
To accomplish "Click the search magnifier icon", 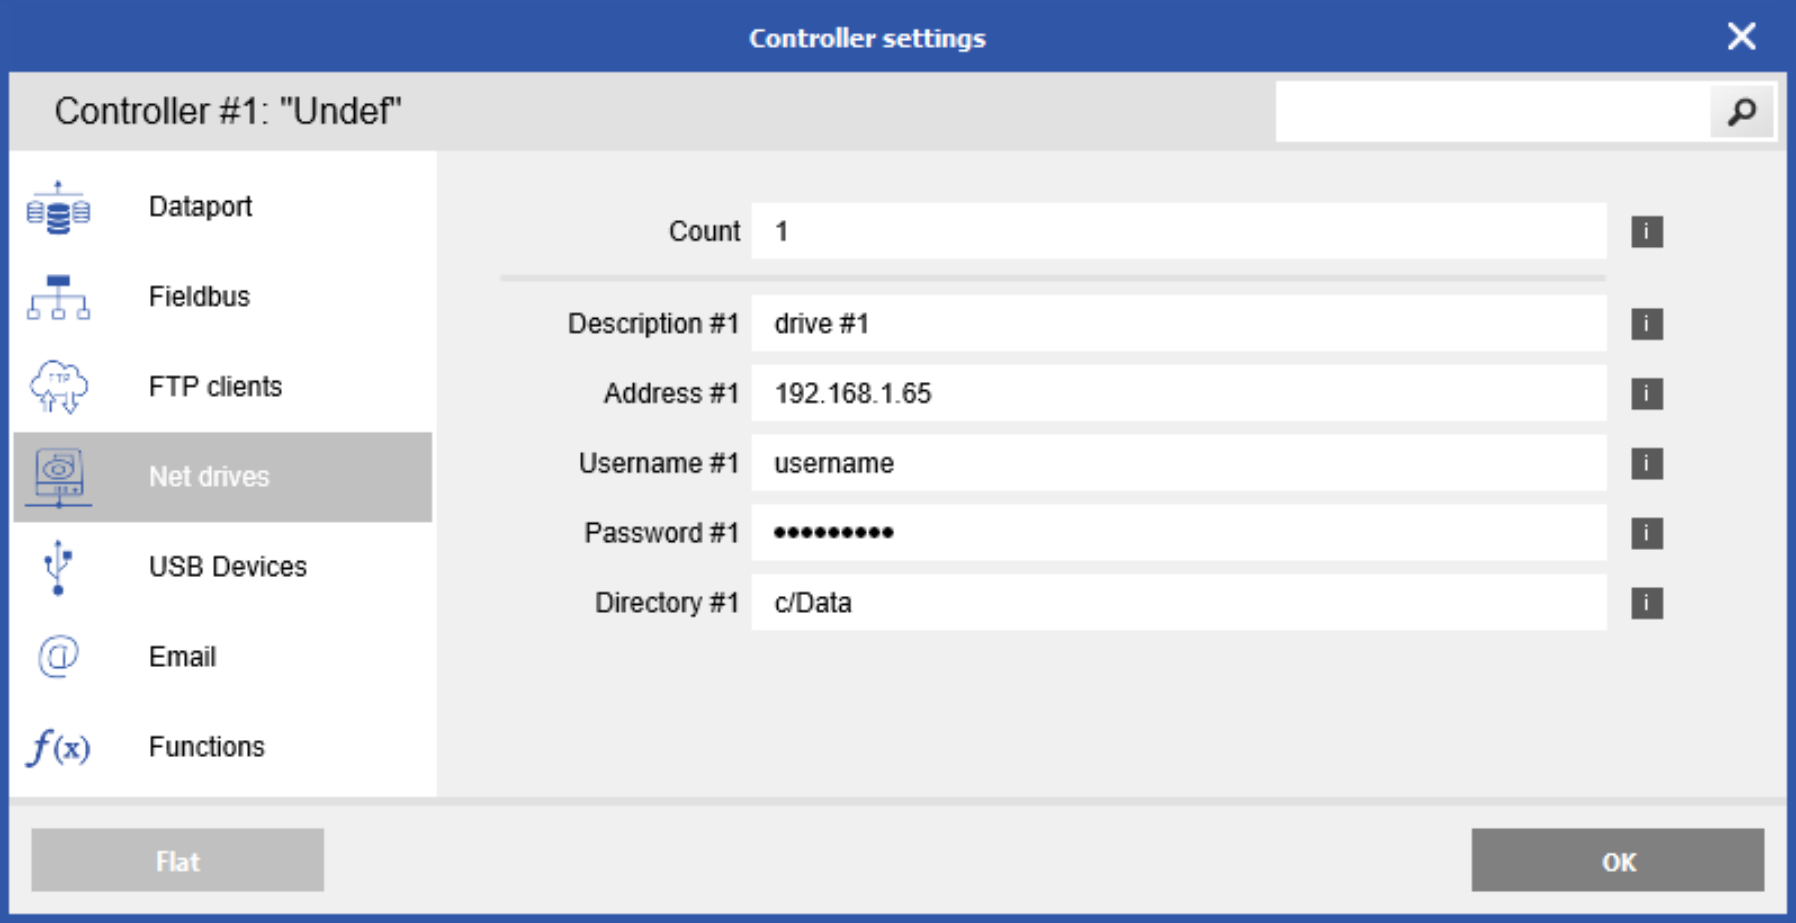I will click(1741, 111).
